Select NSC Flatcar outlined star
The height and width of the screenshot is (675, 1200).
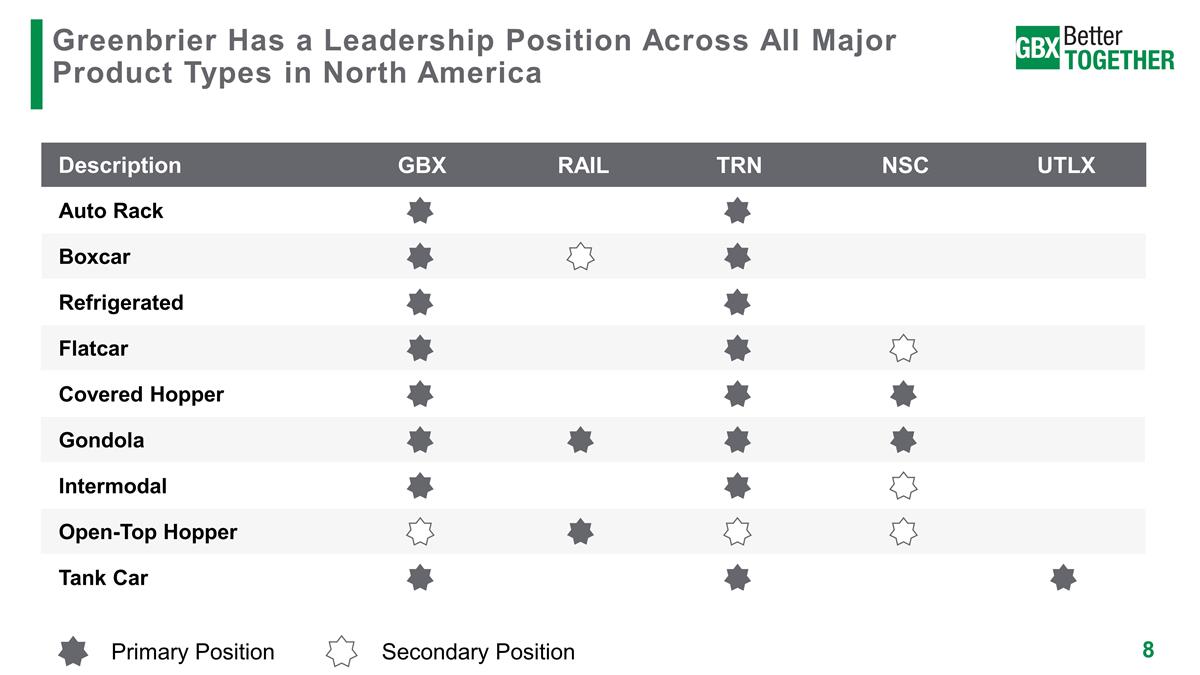903,349
